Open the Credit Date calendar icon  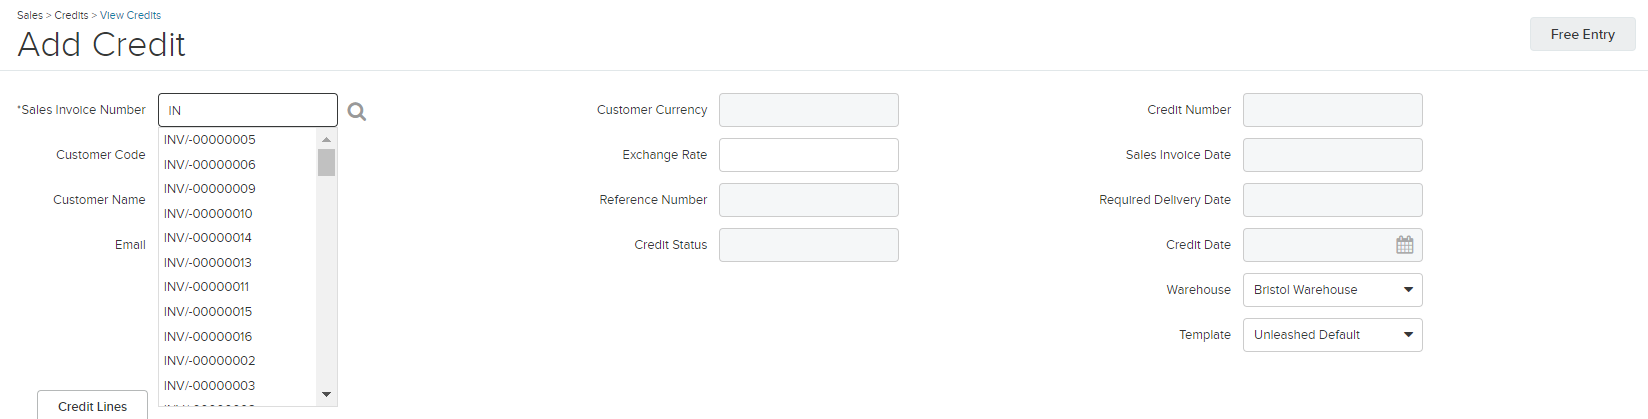(x=1405, y=245)
